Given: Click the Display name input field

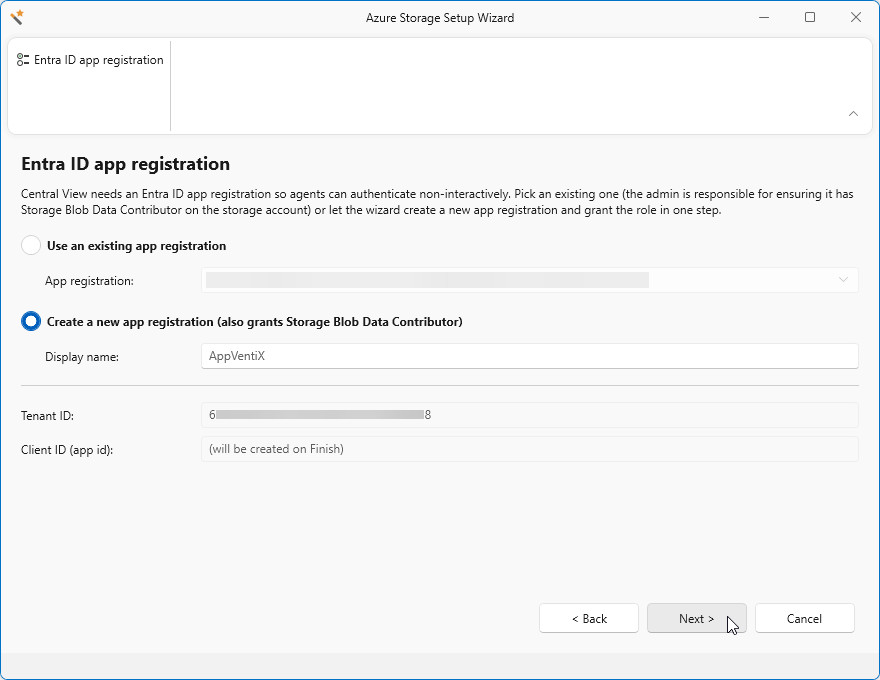Looking at the screenshot, I should tap(529, 356).
